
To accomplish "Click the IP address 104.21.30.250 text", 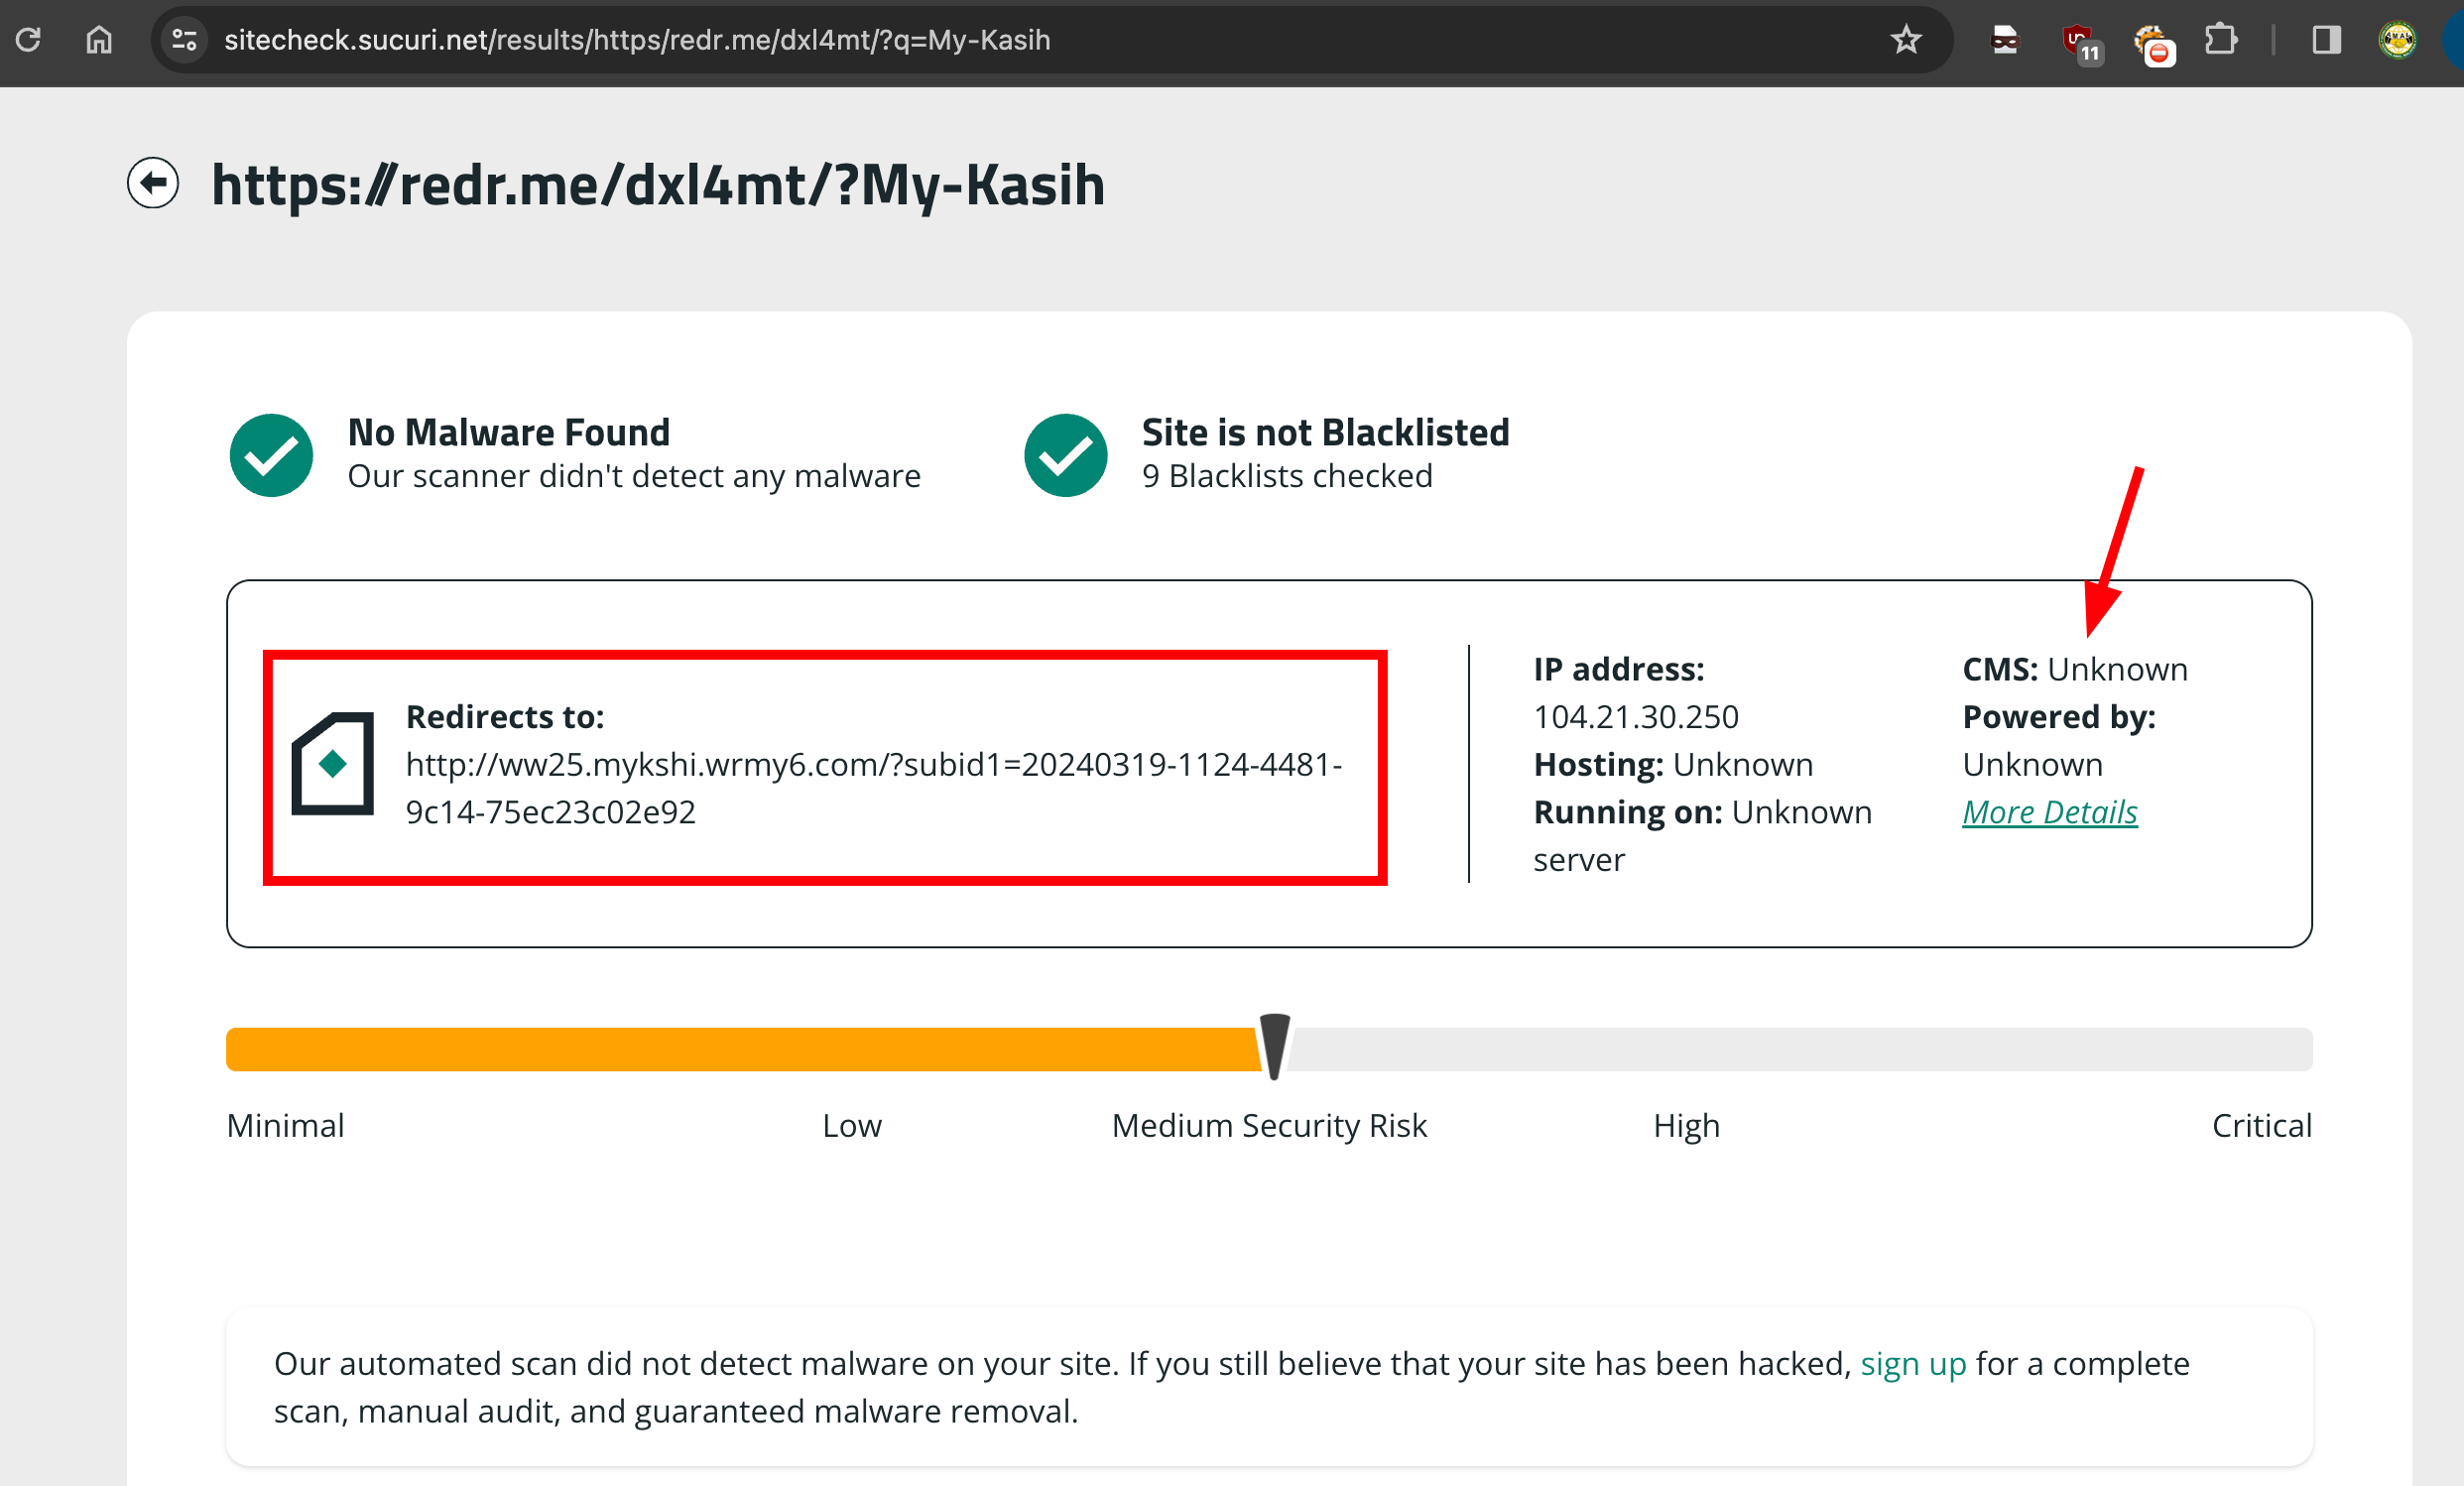I will tap(1635, 717).
